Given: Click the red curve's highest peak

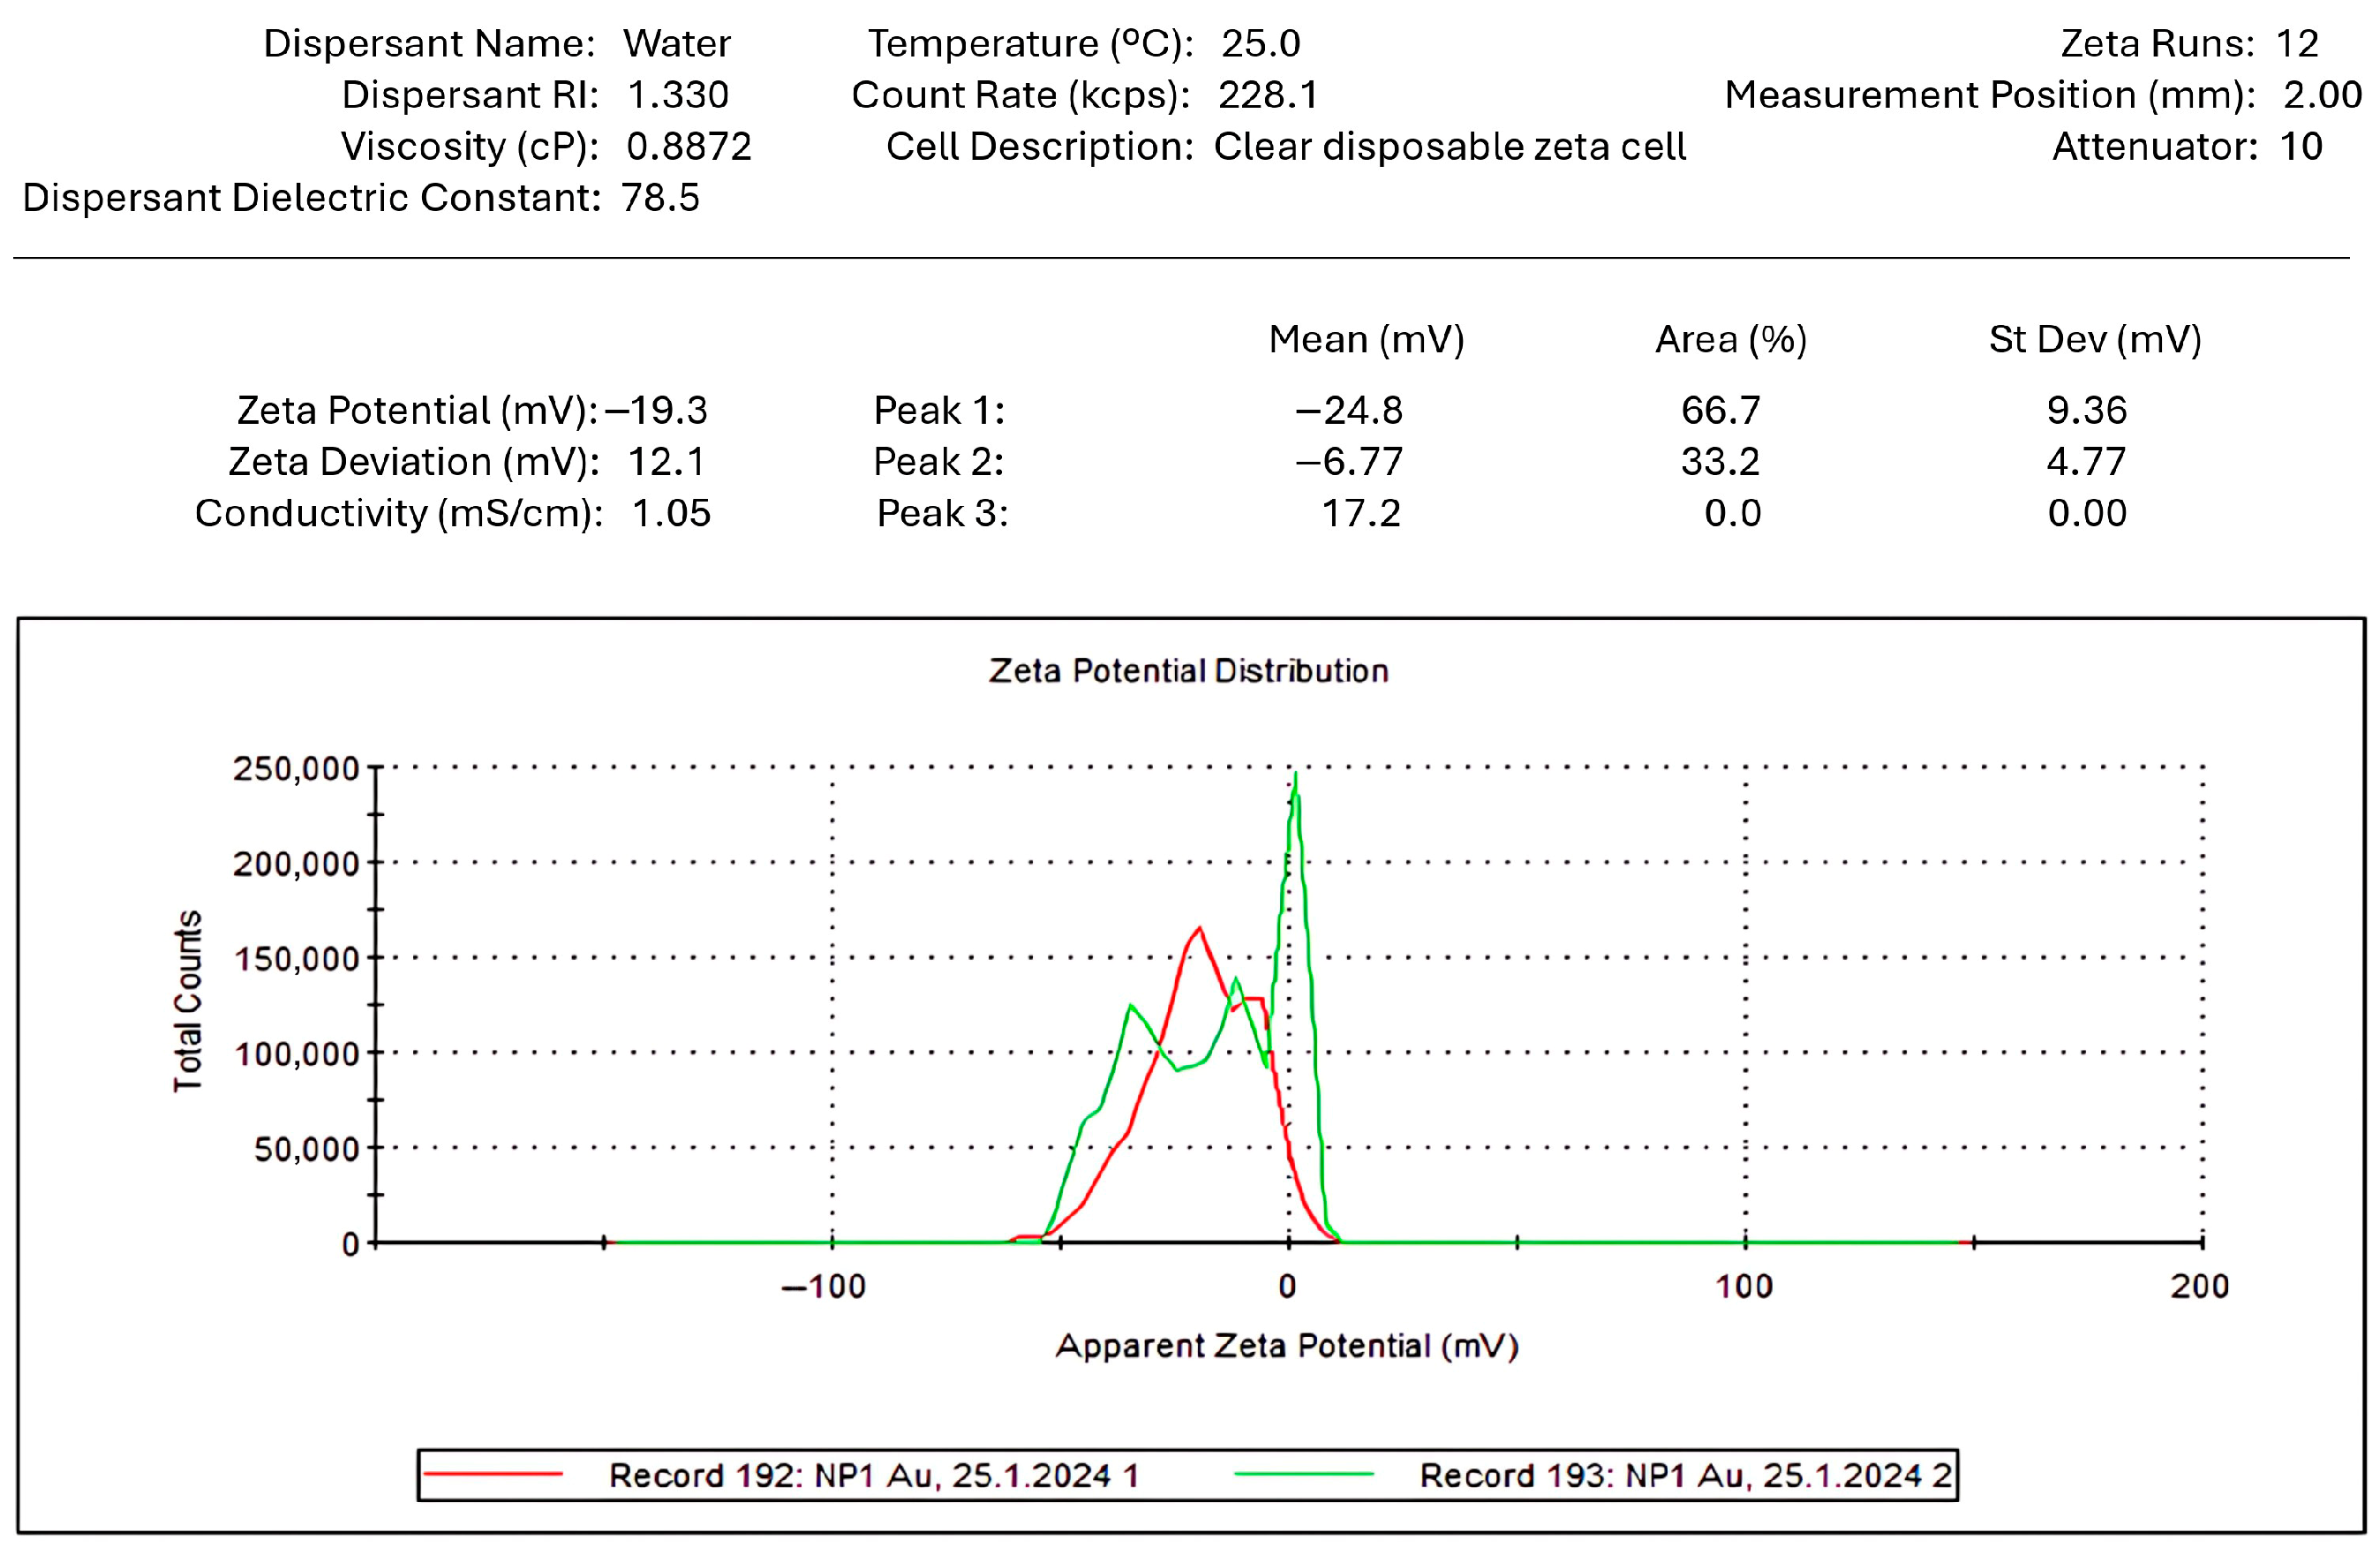Looking at the screenshot, I should click(x=1199, y=929).
